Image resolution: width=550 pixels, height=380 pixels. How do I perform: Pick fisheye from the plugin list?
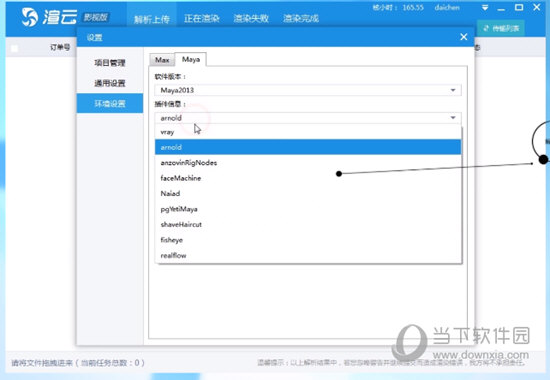click(x=308, y=240)
